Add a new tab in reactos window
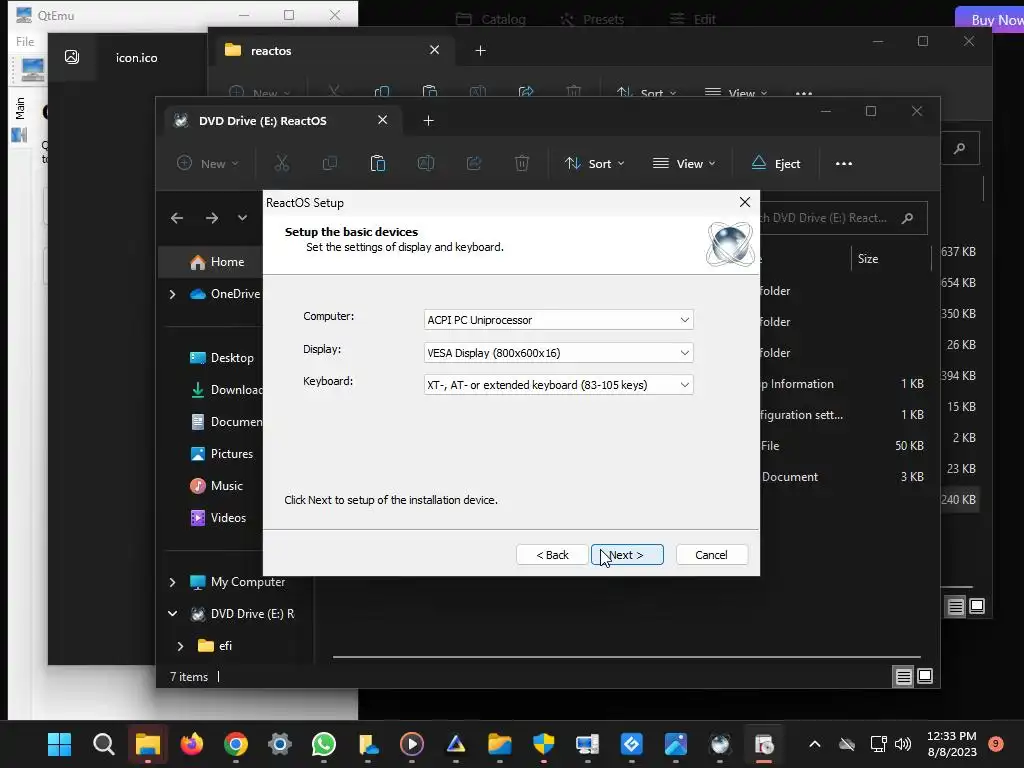 pos(481,50)
